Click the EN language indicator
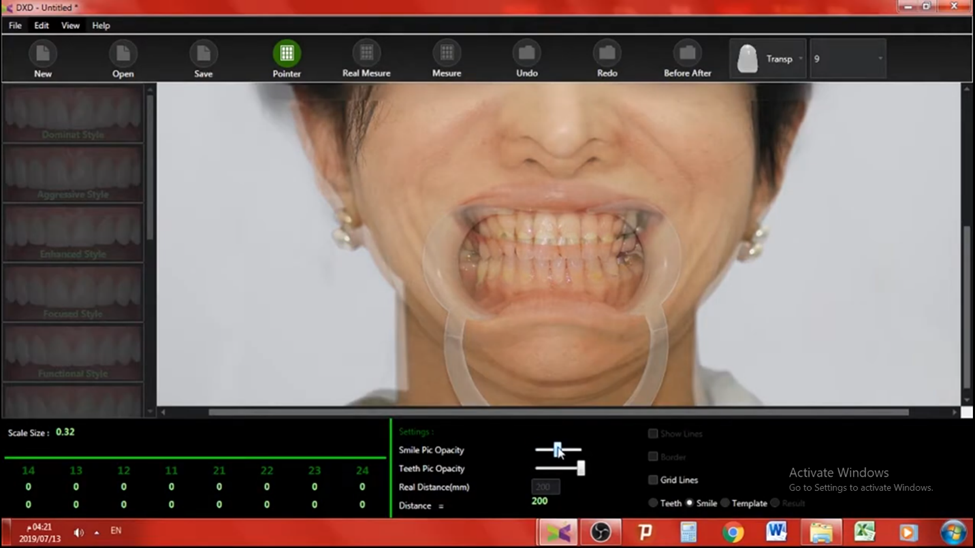Viewport: 975px width, 548px height. 116,531
